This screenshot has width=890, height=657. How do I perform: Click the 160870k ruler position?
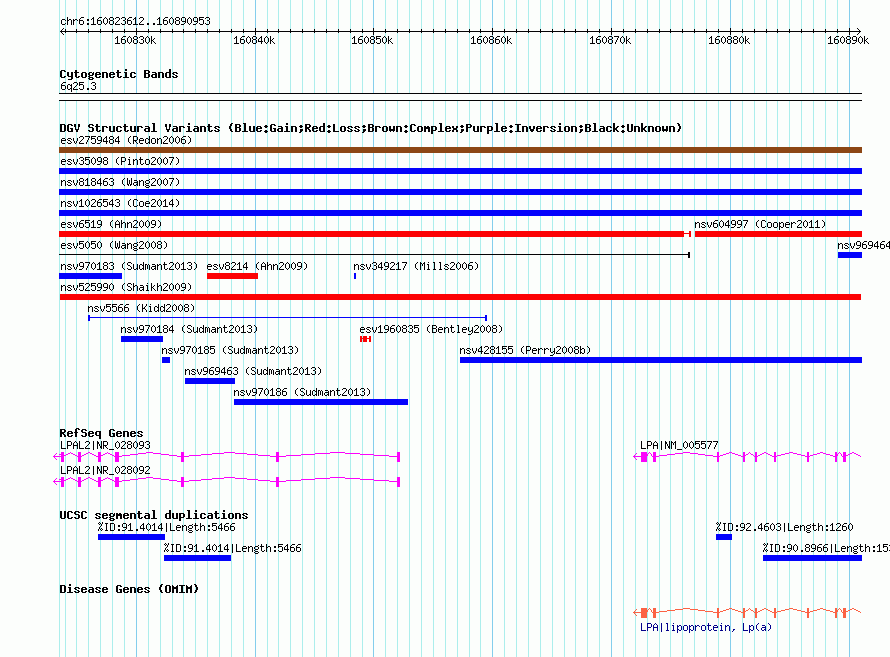coord(610,40)
